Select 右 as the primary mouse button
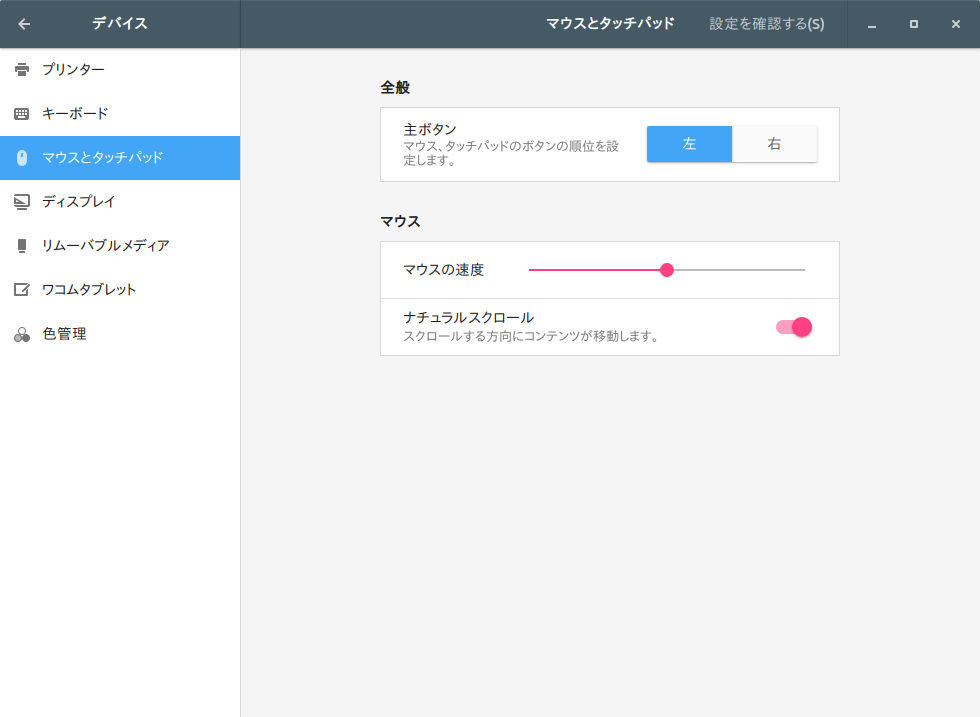980x717 pixels. pyautogui.click(x=775, y=143)
